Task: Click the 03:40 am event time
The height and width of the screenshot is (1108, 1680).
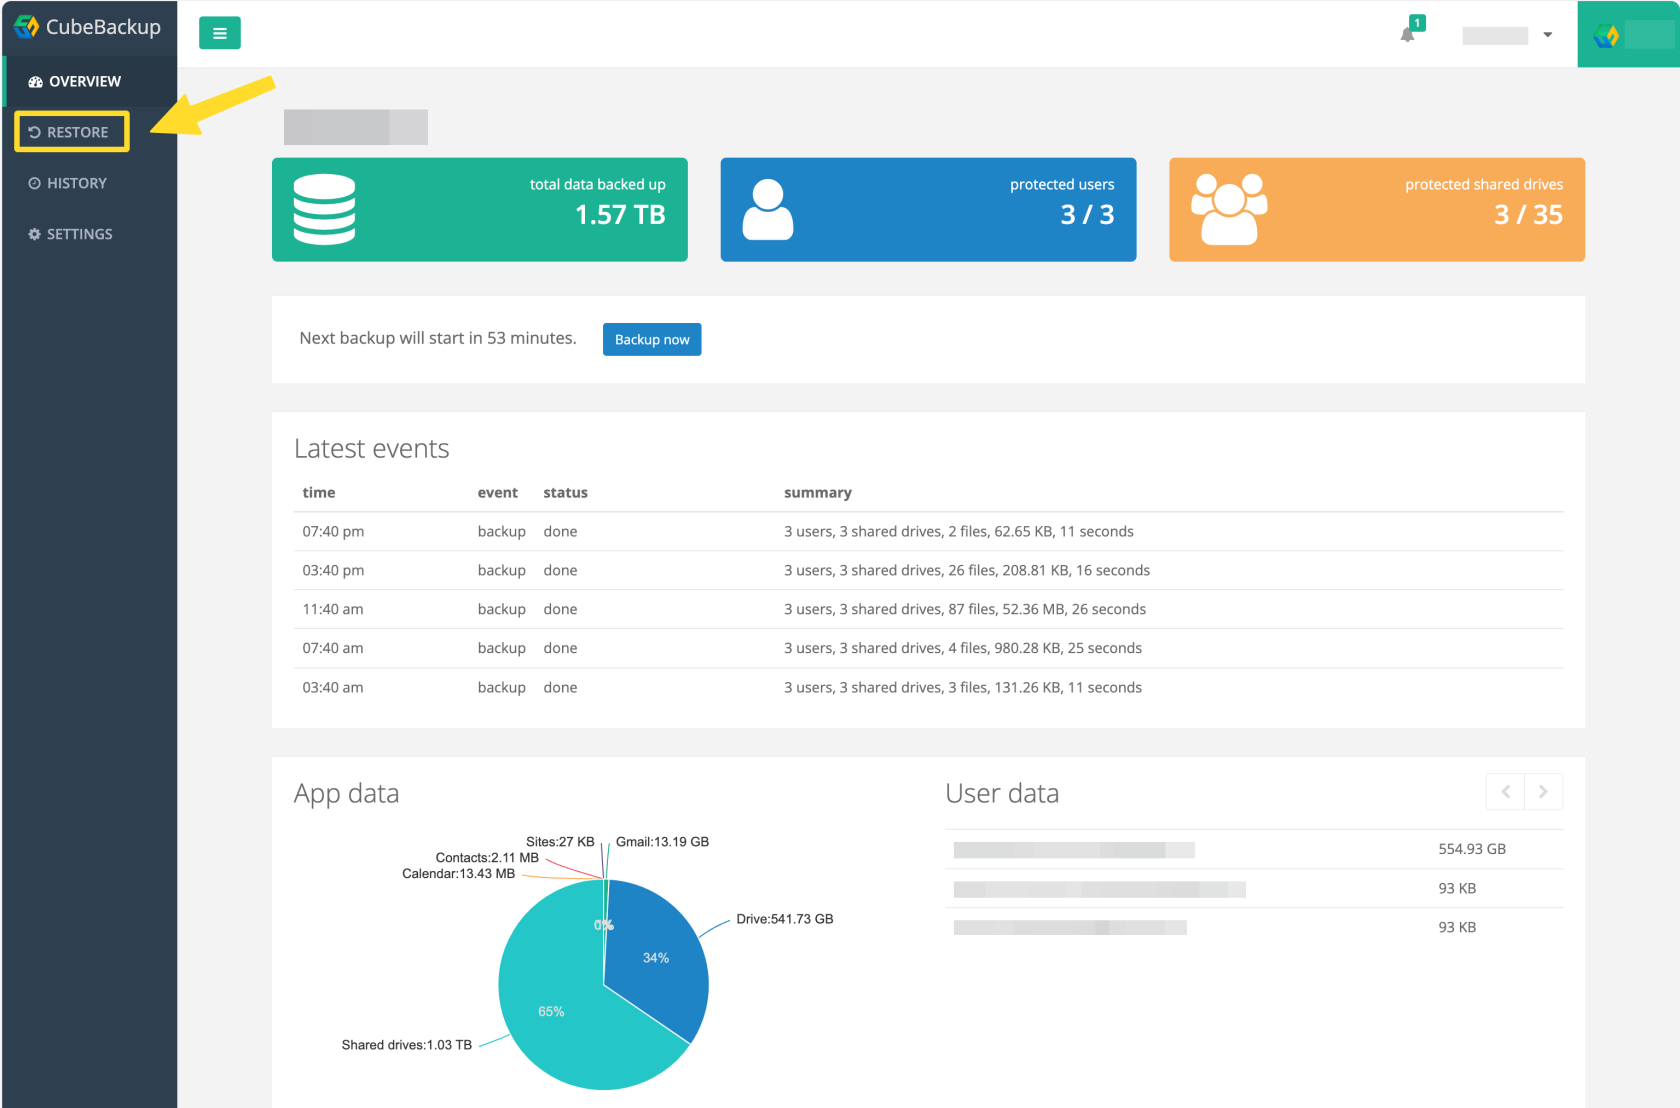Action: click(333, 688)
